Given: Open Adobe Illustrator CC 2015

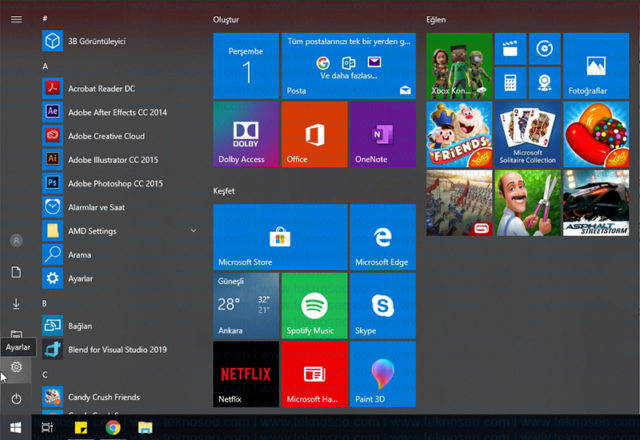Looking at the screenshot, I should [x=120, y=159].
